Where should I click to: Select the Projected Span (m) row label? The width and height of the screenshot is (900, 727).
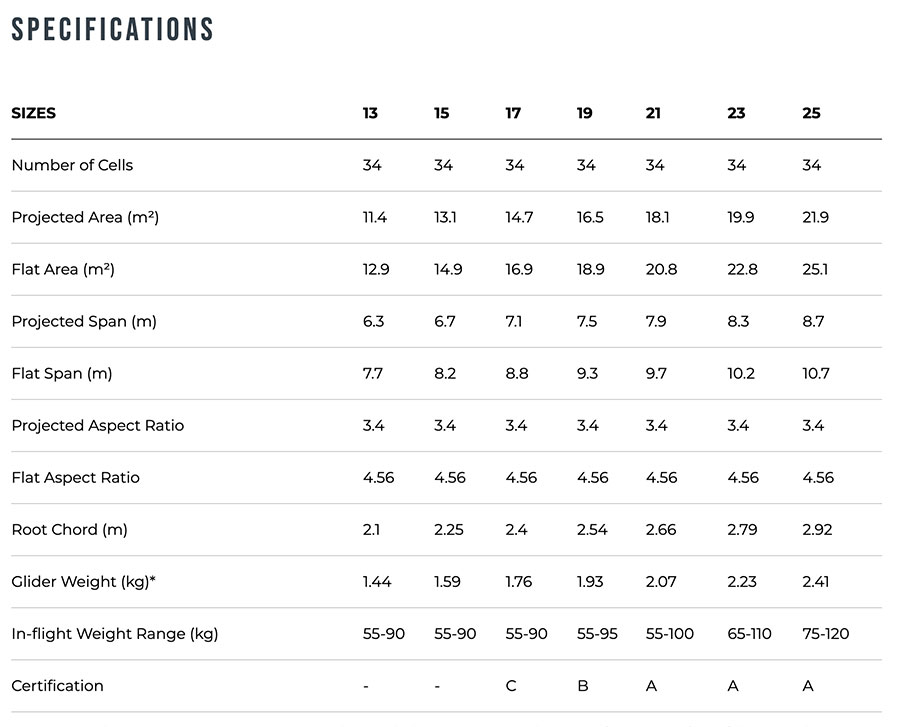coord(84,321)
